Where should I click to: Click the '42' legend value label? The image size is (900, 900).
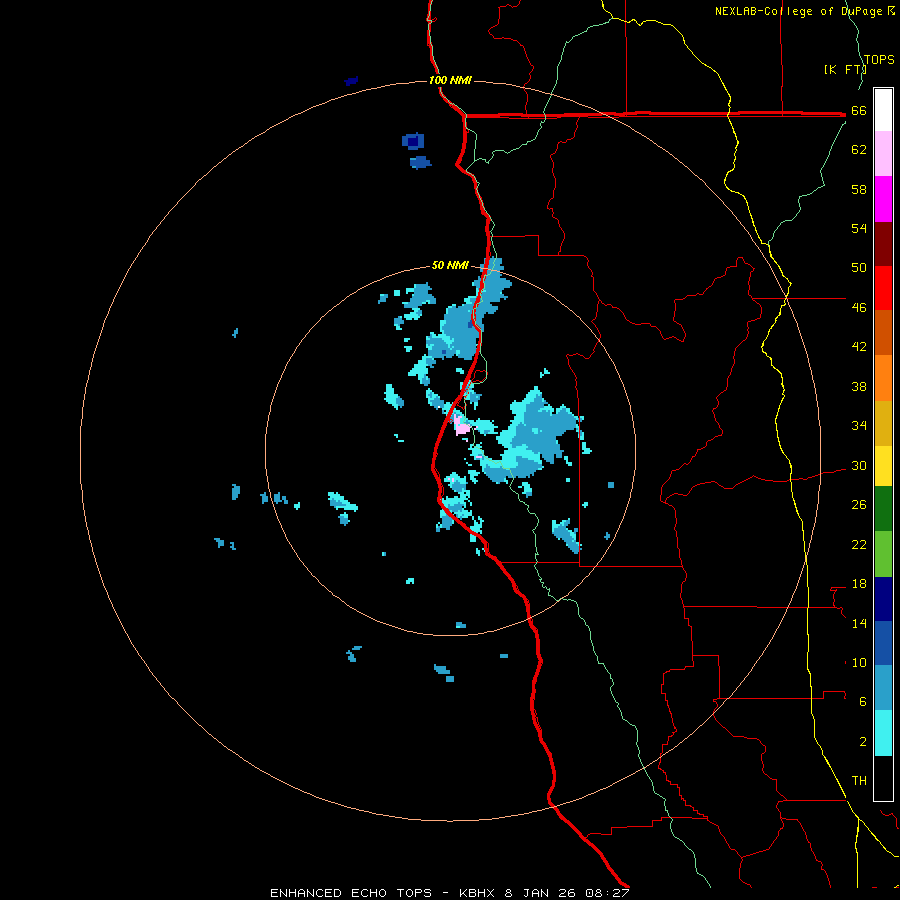click(x=859, y=347)
